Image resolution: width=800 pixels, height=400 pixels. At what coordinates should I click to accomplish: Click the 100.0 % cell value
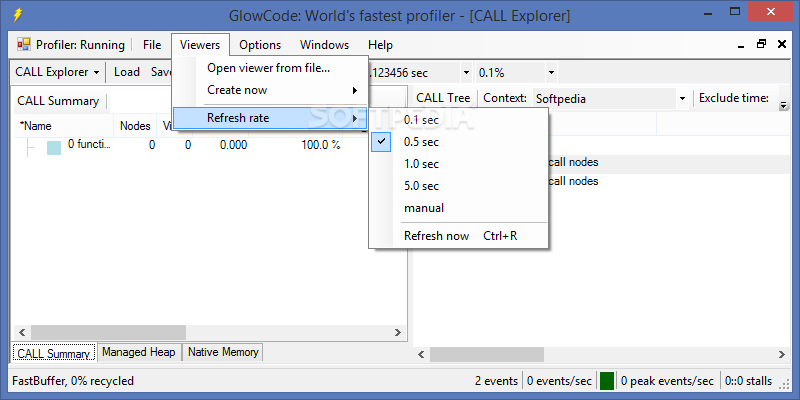320,145
